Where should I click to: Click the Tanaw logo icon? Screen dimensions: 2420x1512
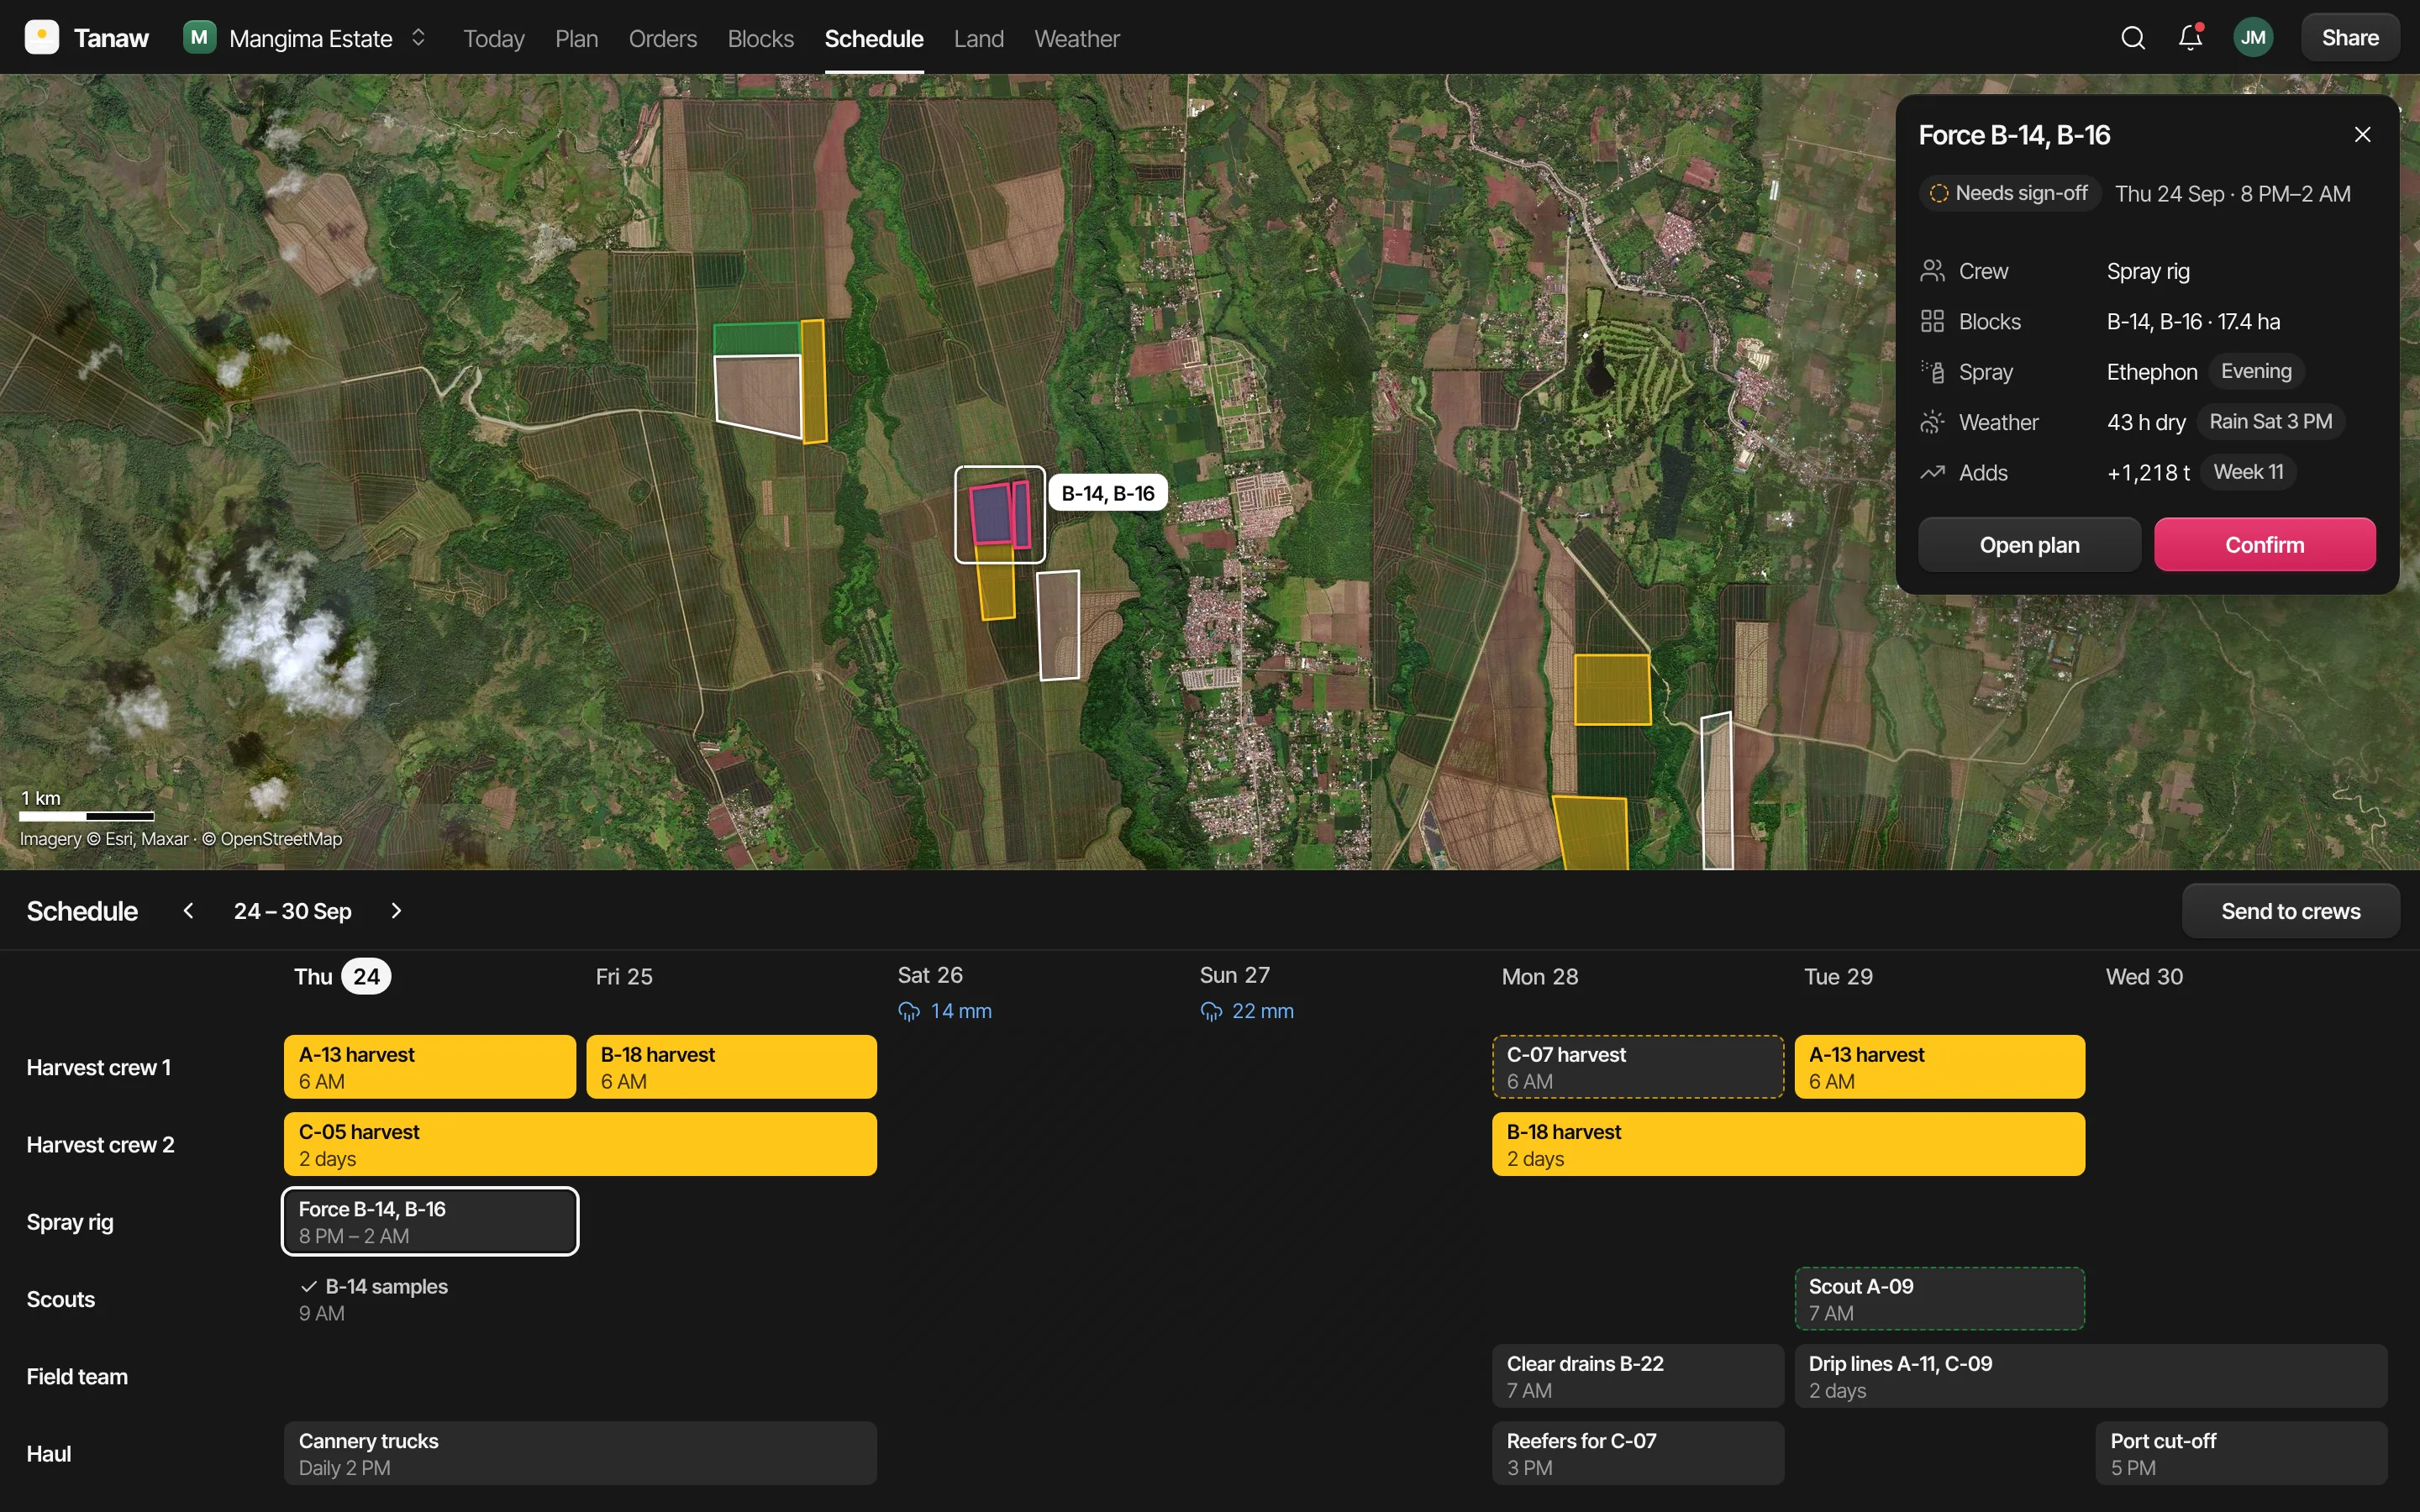41,38
